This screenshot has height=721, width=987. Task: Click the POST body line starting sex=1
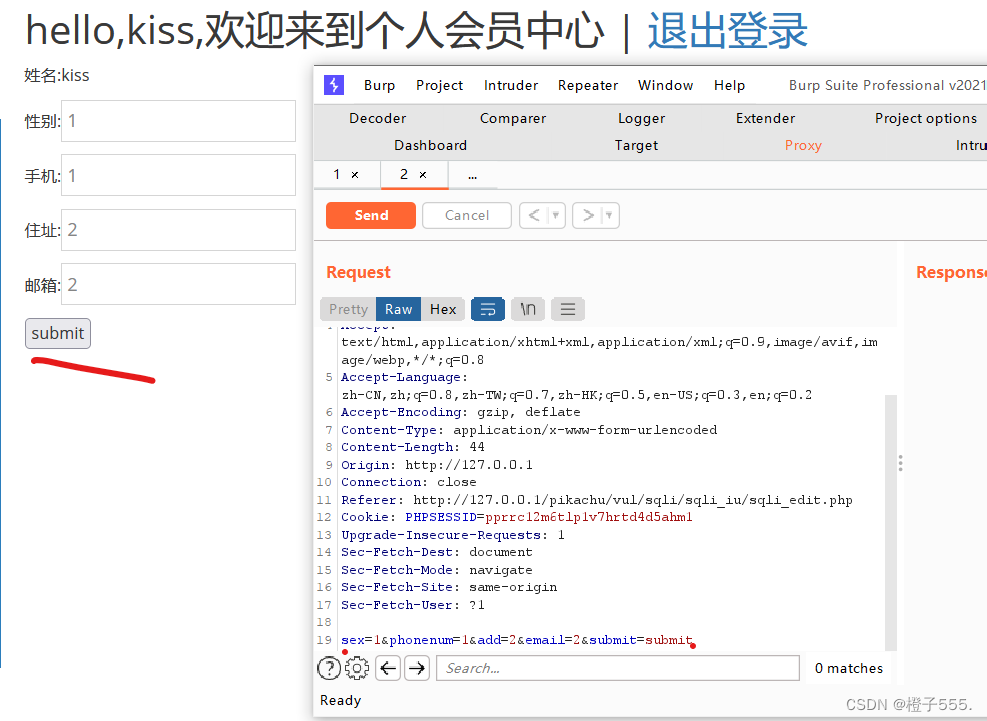[x=516, y=640]
